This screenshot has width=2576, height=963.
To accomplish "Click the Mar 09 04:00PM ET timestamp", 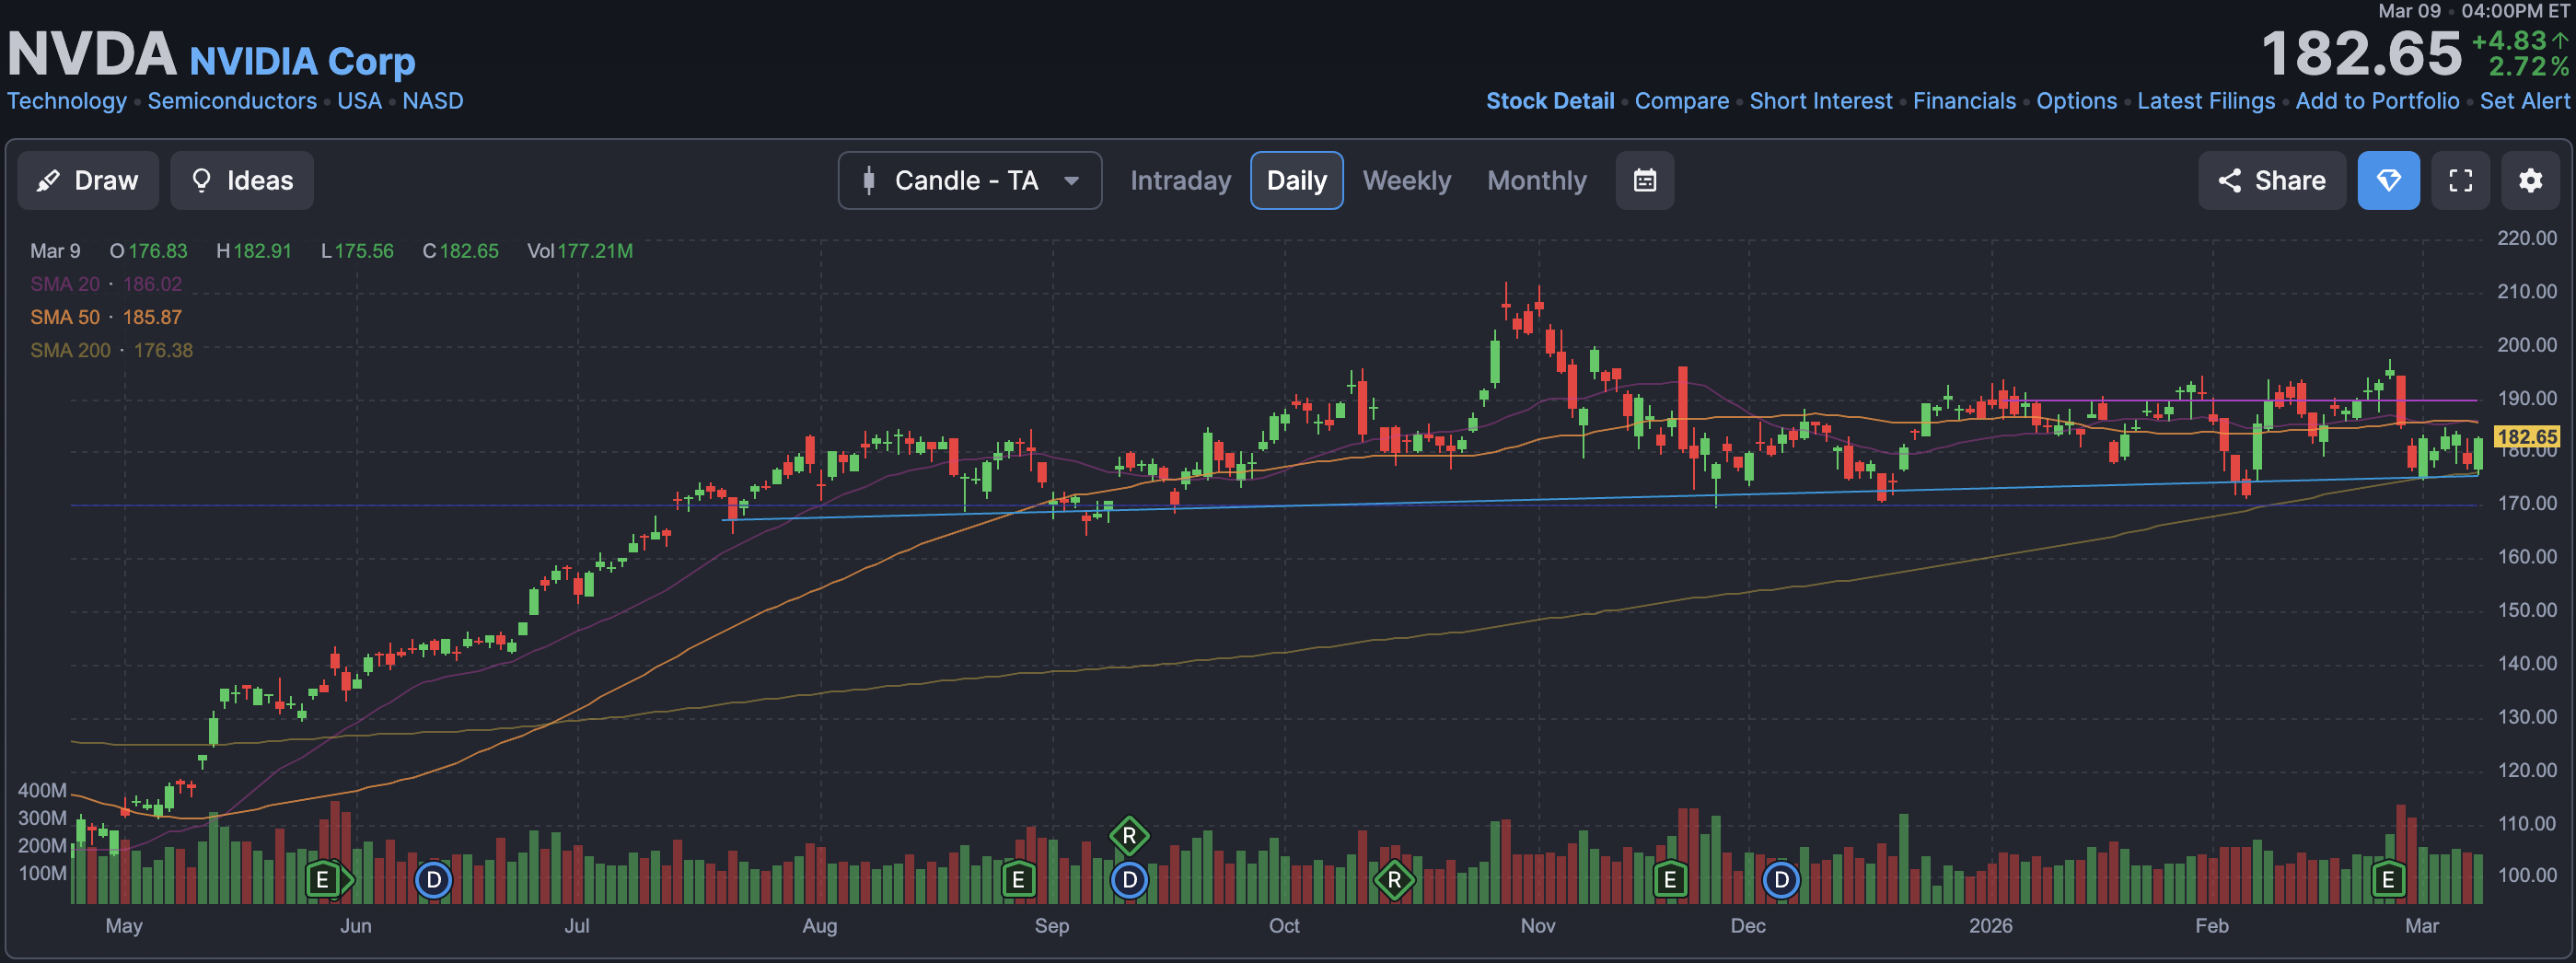I will point(2473,11).
